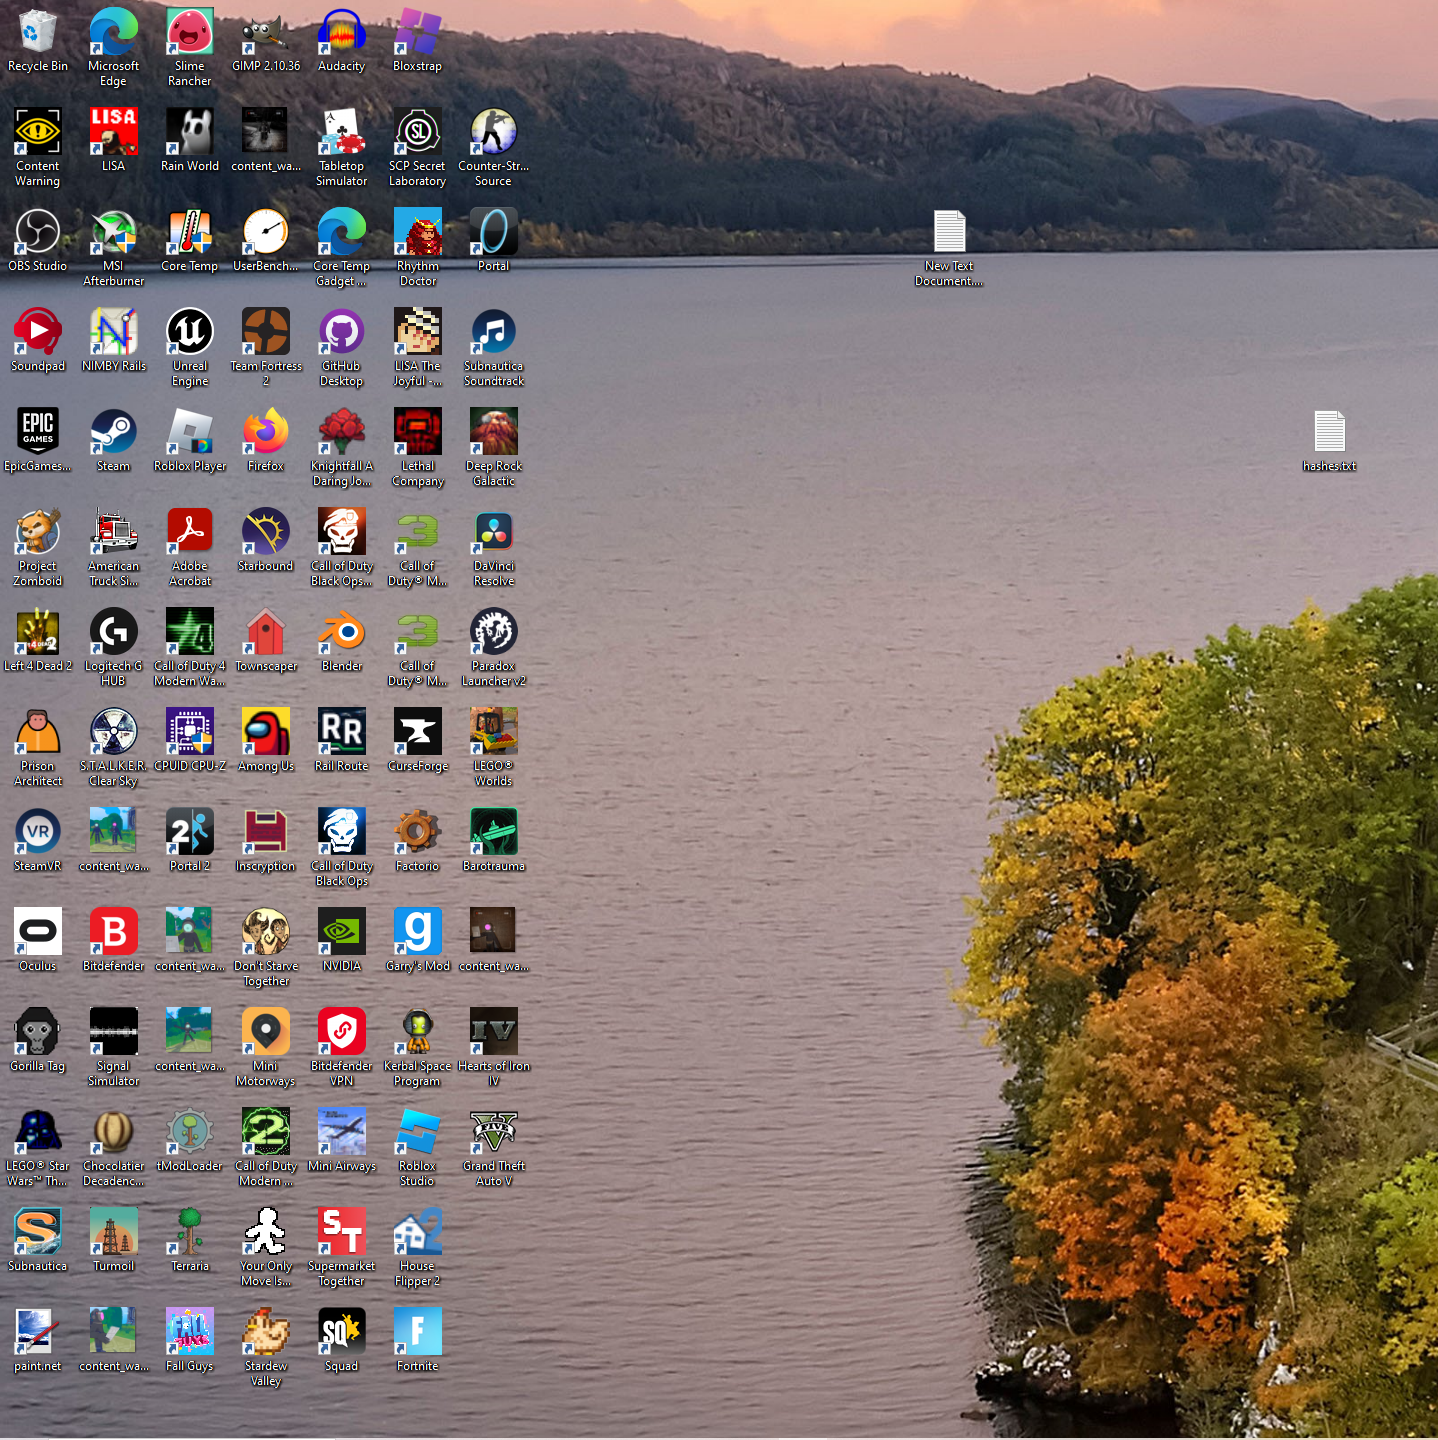Select the hashes.txt file
This screenshot has width=1438, height=1440.
click(x=1330, y=432)
